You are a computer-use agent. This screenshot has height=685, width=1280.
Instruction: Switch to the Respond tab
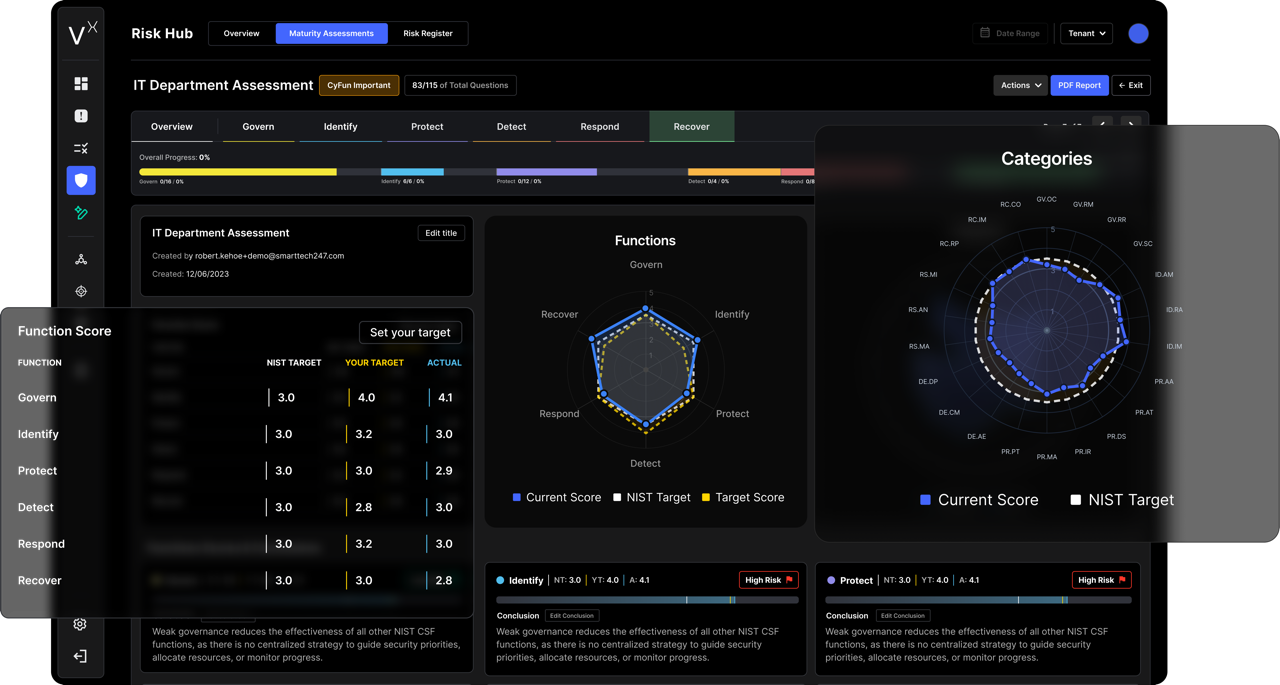[x=600, y=127]
